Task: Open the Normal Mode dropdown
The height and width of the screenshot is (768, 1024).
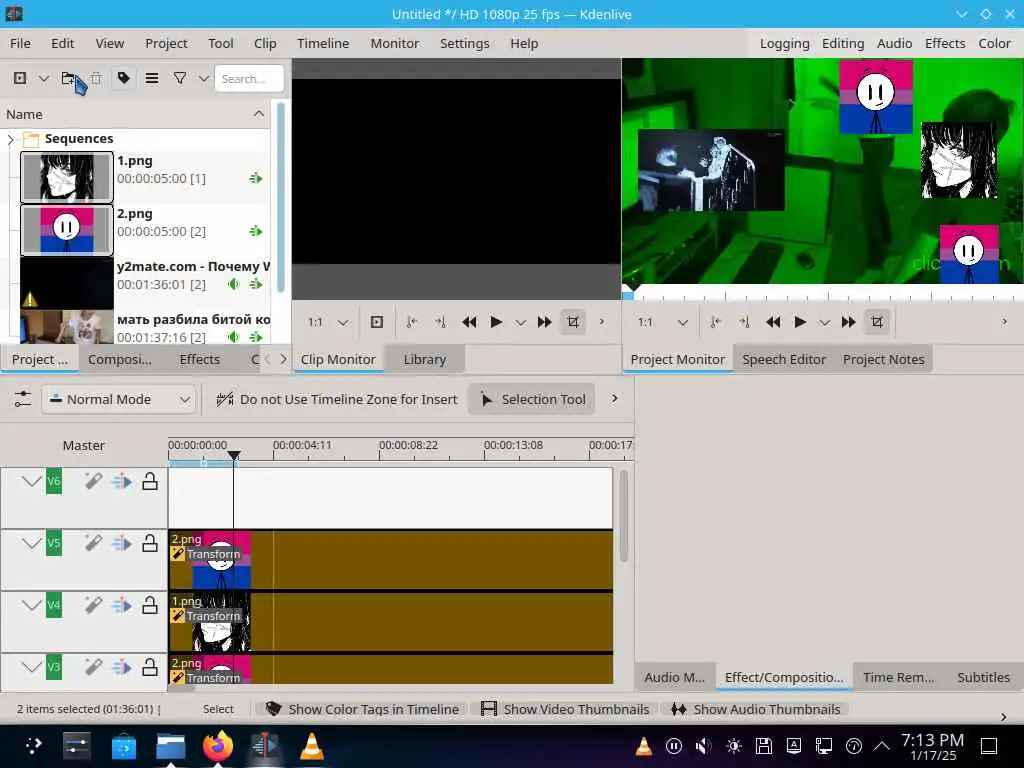Action: coord(119,399)
